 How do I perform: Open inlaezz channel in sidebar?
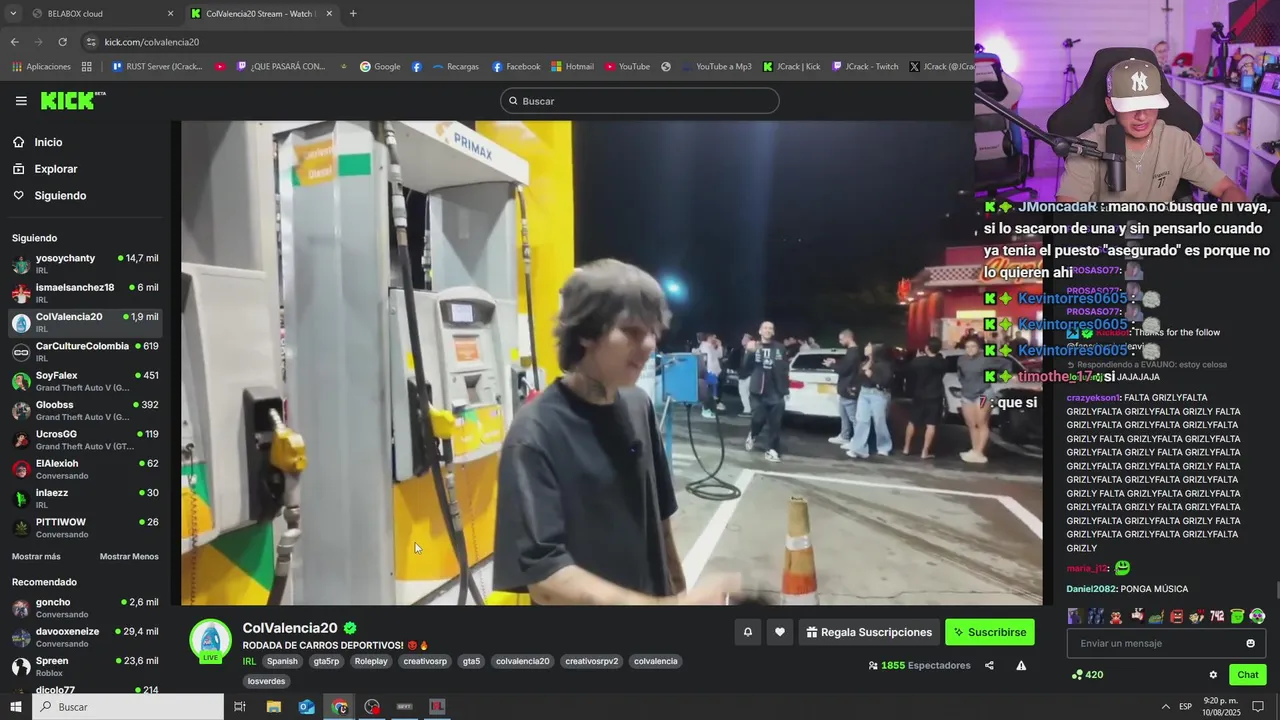tap(85, 498)
